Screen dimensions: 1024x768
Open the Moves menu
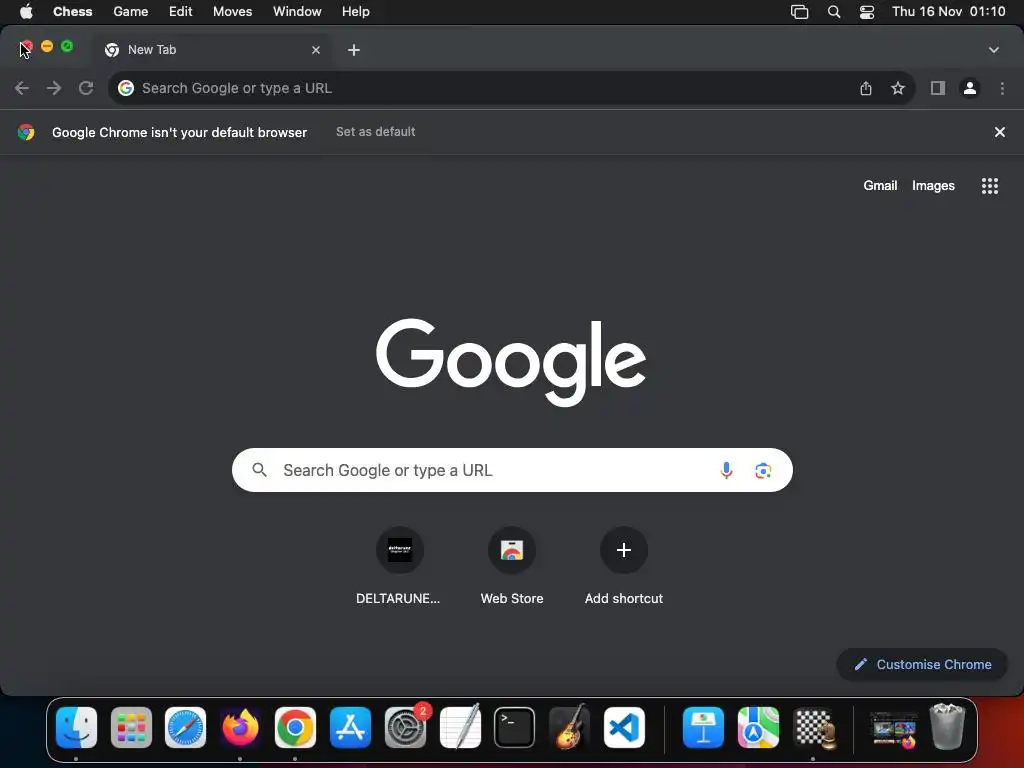[x=232, y=12]
